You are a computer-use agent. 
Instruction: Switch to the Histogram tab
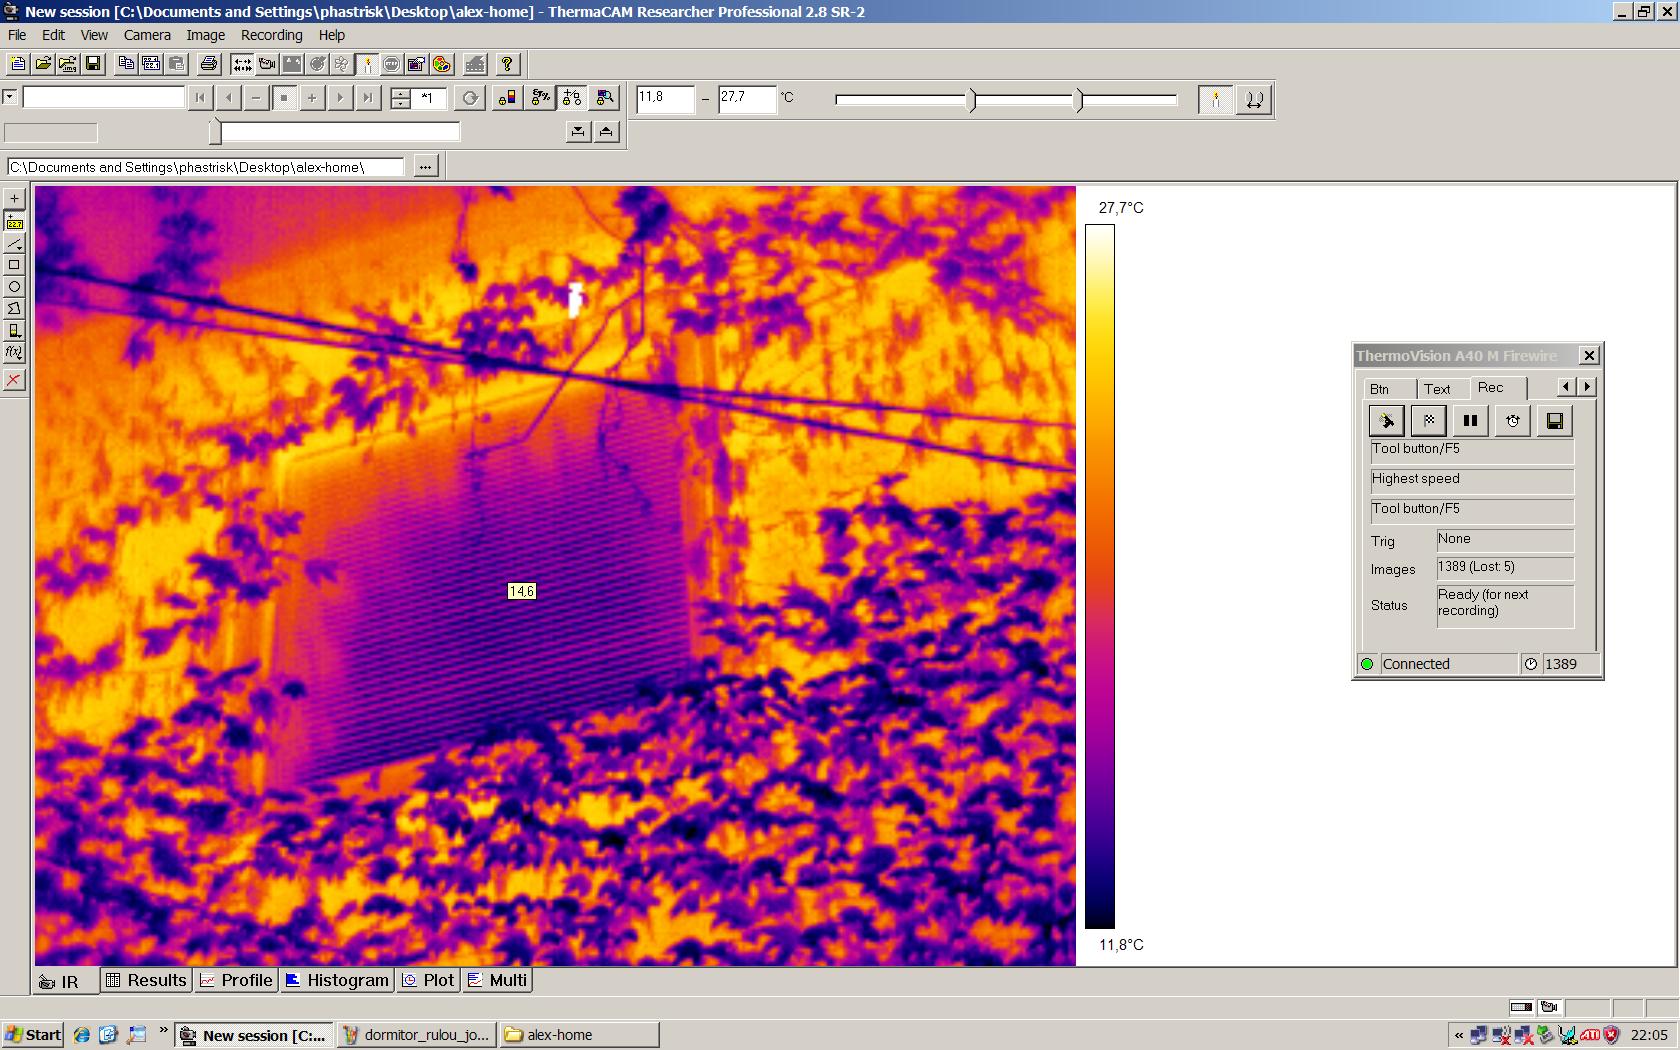pos(337,980)
